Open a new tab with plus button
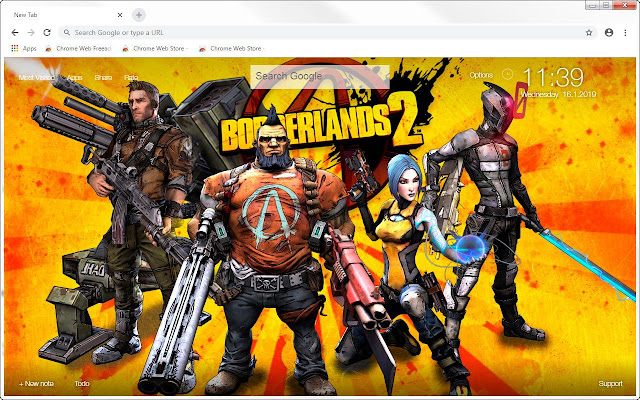 (x=139, y=15)
